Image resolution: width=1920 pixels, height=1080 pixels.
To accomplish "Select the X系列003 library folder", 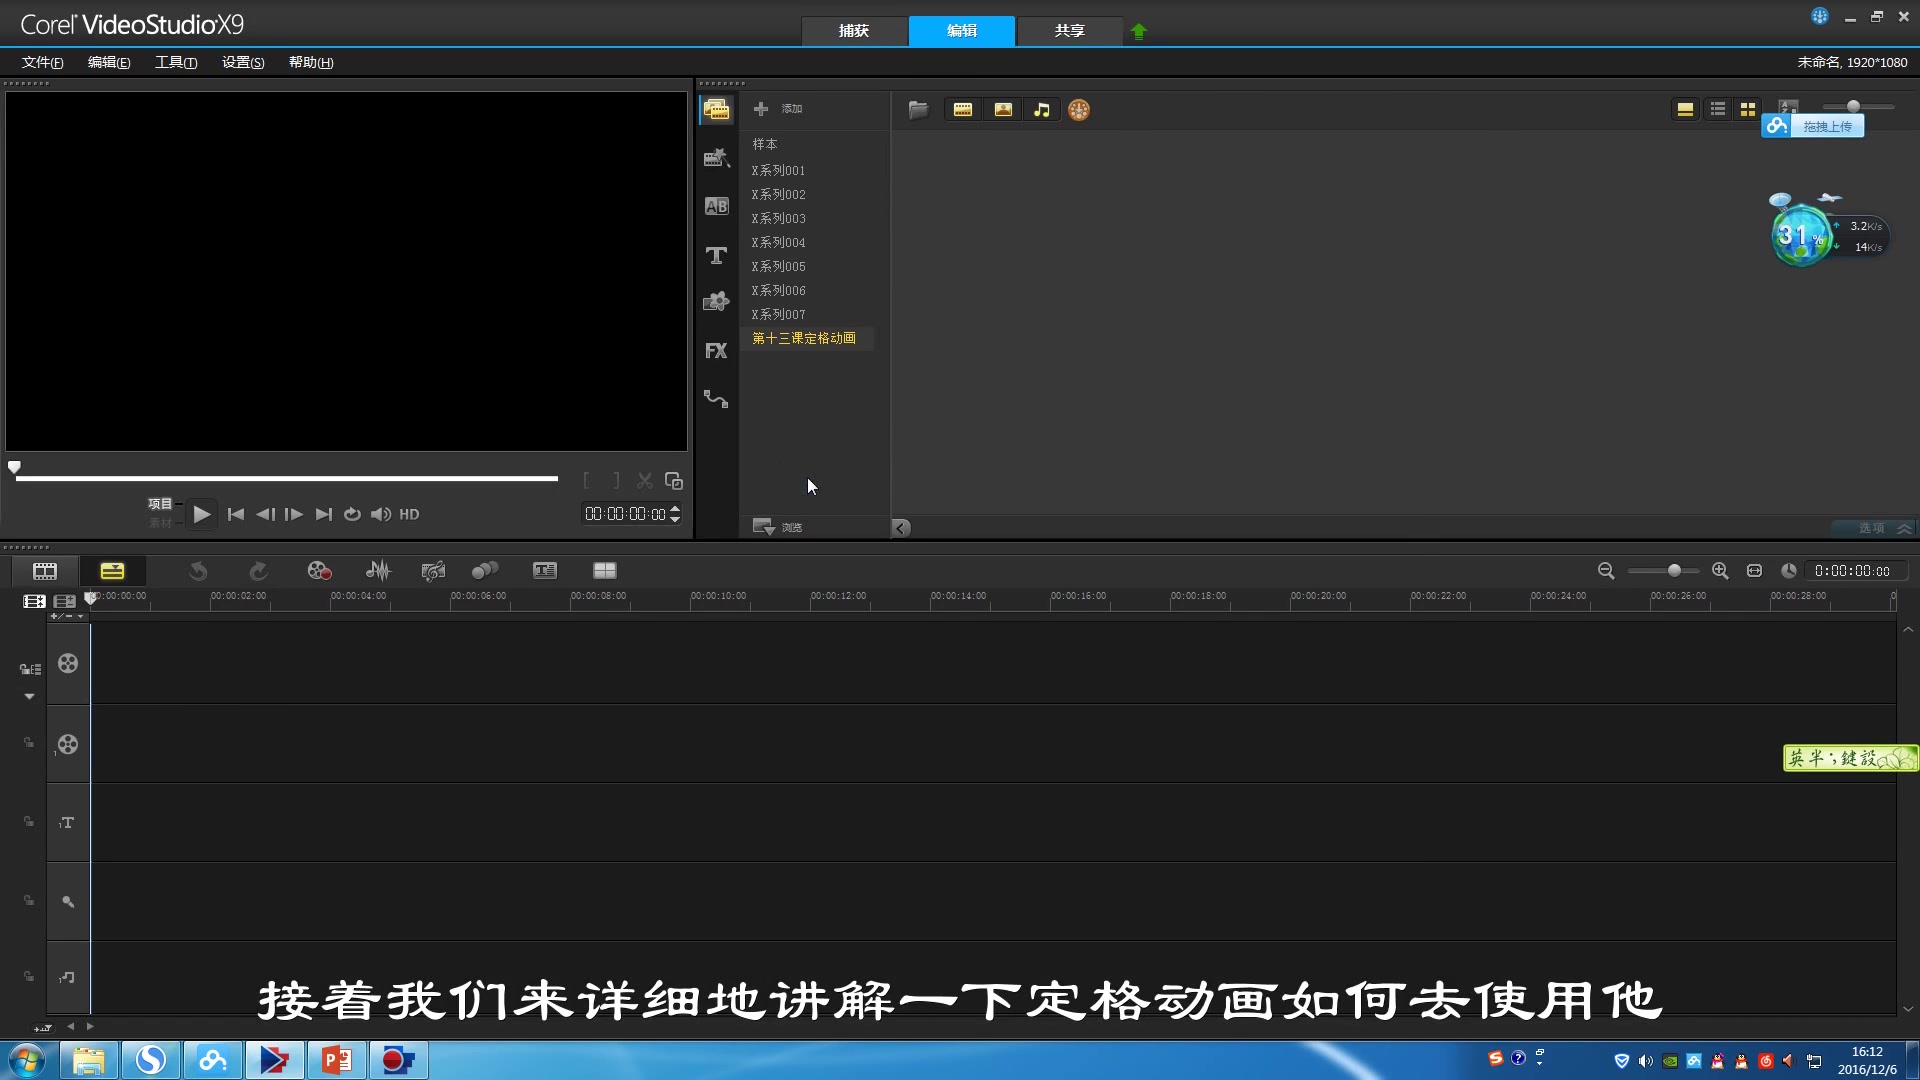I will (x=779, y=218).
